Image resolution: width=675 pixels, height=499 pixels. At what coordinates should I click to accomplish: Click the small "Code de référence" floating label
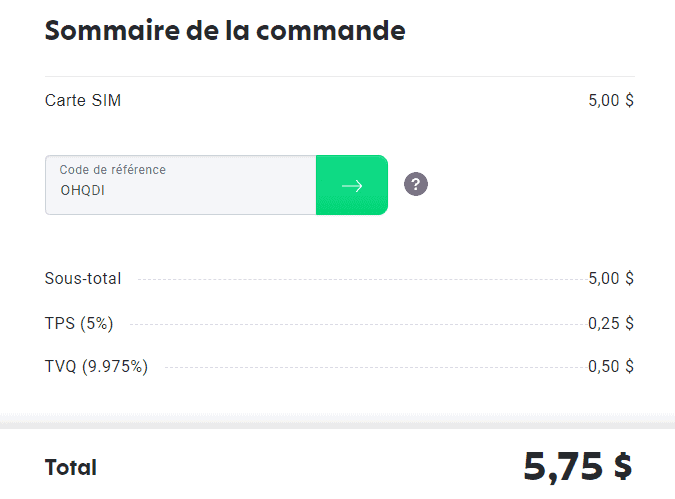point(112,170)
